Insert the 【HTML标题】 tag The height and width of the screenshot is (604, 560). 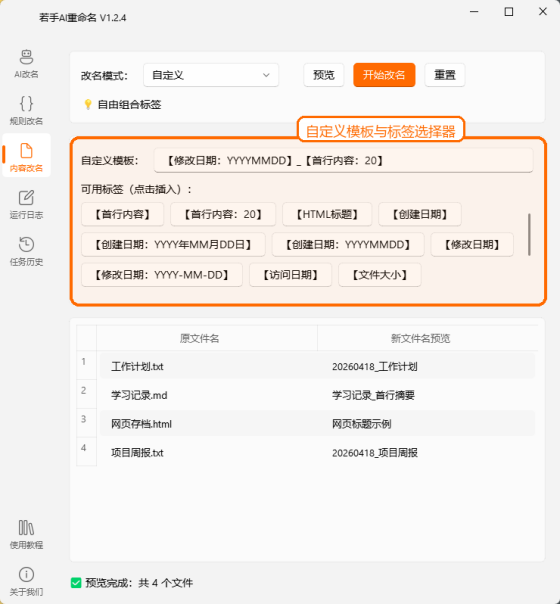point(327,214)
